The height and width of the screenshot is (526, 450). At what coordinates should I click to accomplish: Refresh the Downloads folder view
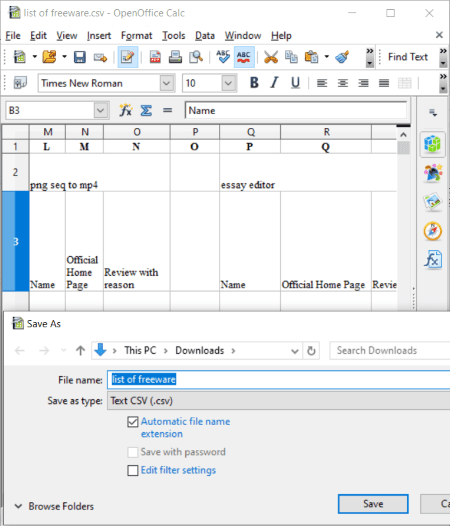311,351
